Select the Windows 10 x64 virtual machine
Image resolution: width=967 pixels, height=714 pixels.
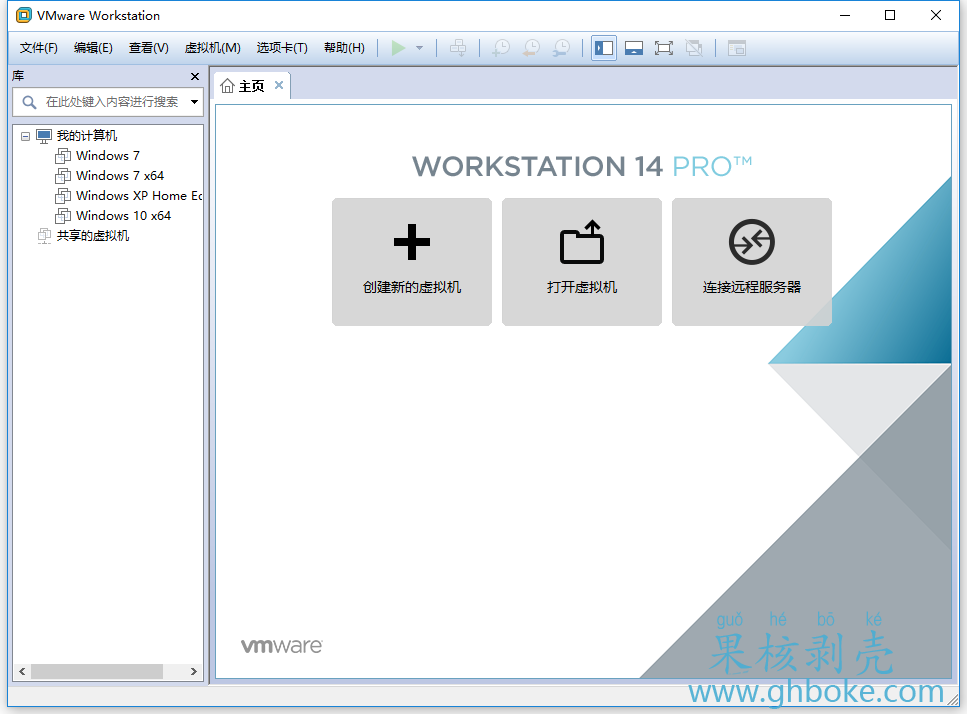pos(123,216)
